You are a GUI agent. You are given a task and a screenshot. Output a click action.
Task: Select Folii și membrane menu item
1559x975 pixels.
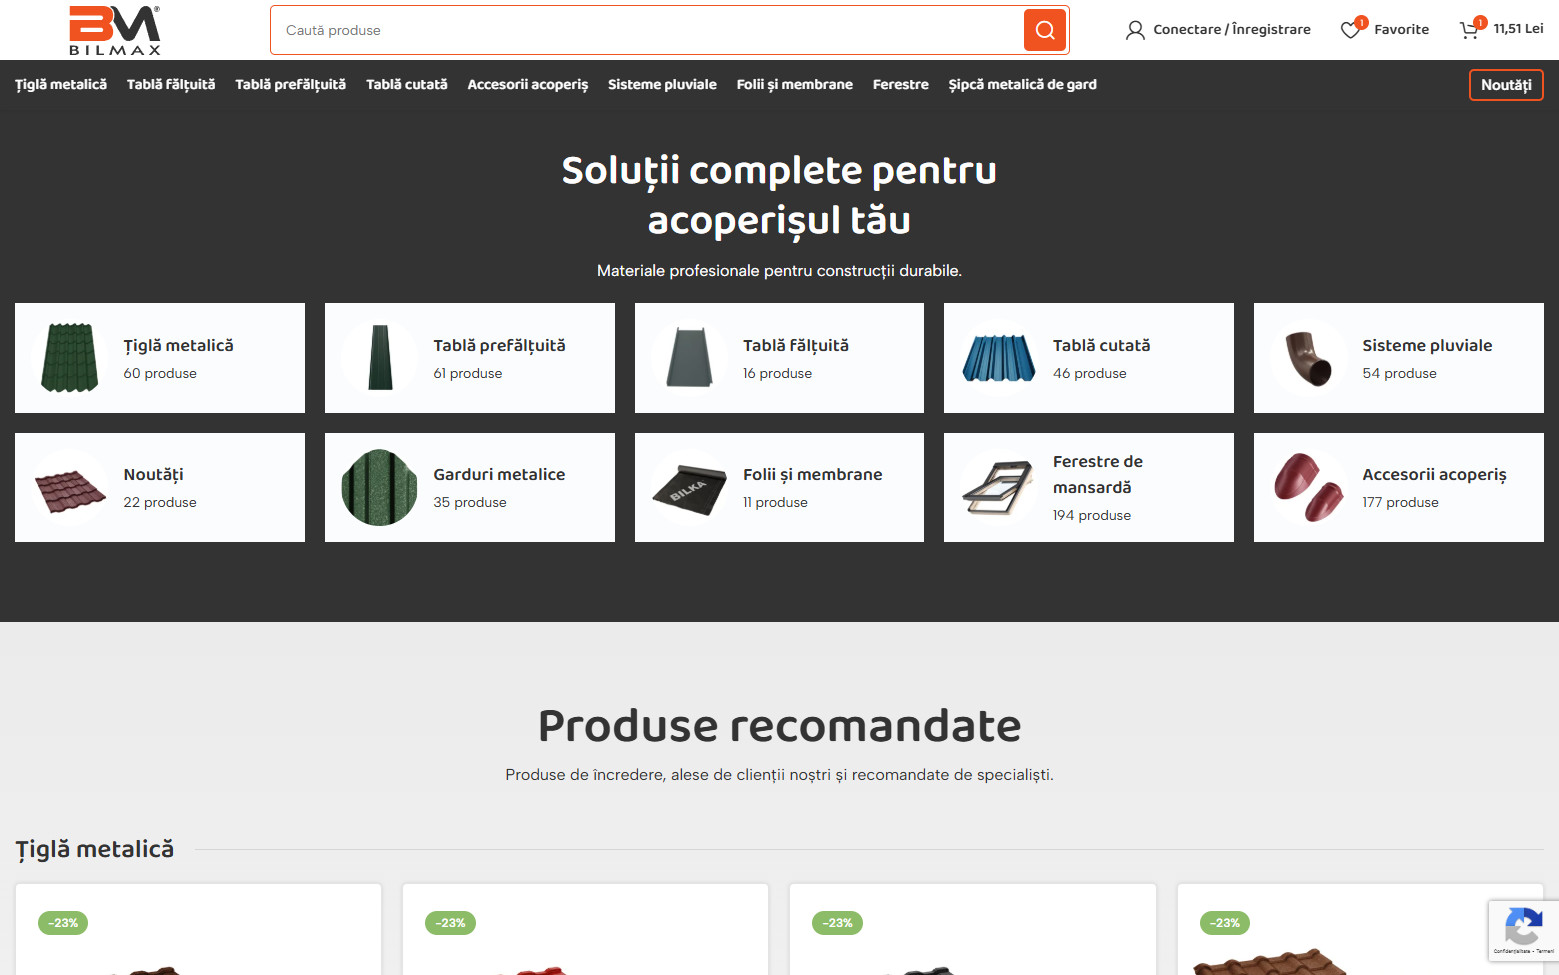coord(794,85)
